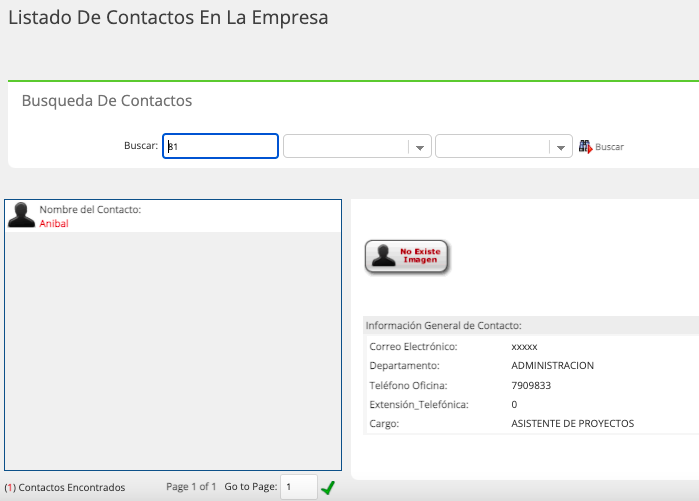Click the ADMINISTRACION department value

552,365
